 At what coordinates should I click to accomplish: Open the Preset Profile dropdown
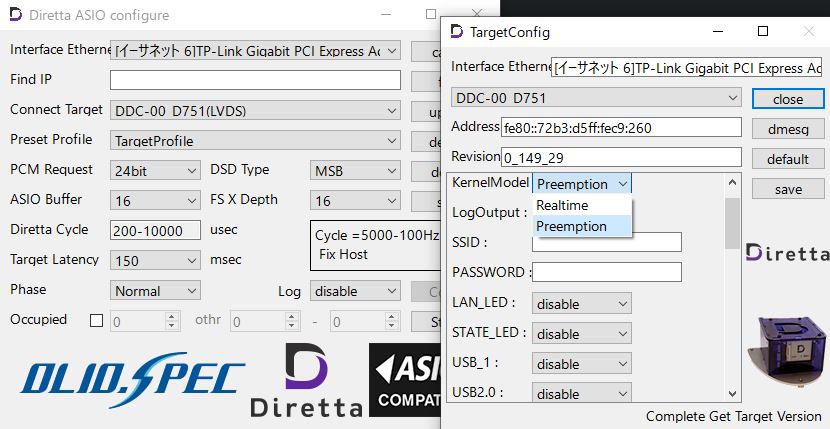255,141
